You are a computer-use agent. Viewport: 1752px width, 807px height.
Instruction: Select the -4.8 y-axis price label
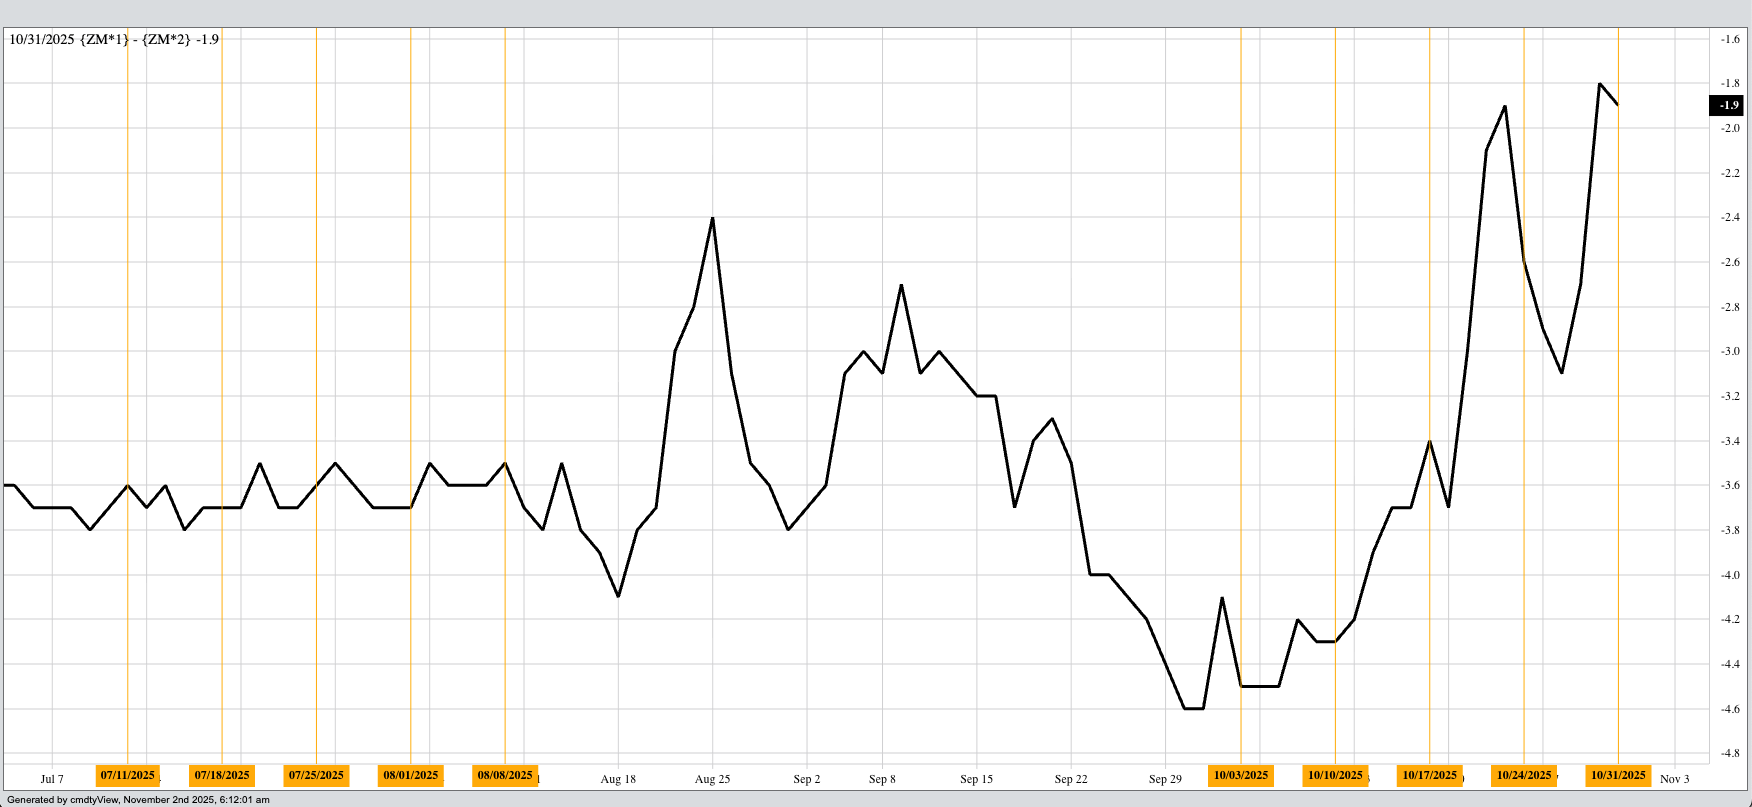click(1729, 753)
